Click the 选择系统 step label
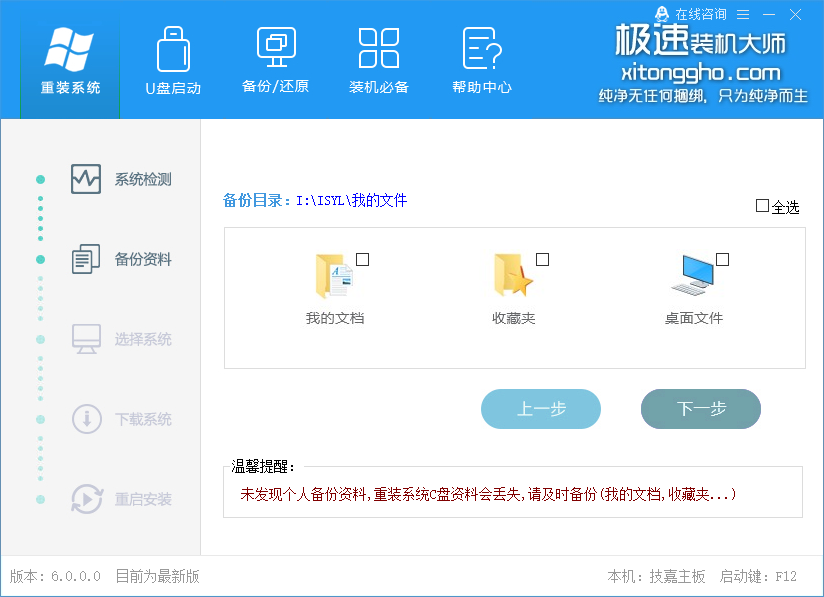Viewport: 824px width, 597px height. point(143,339)
